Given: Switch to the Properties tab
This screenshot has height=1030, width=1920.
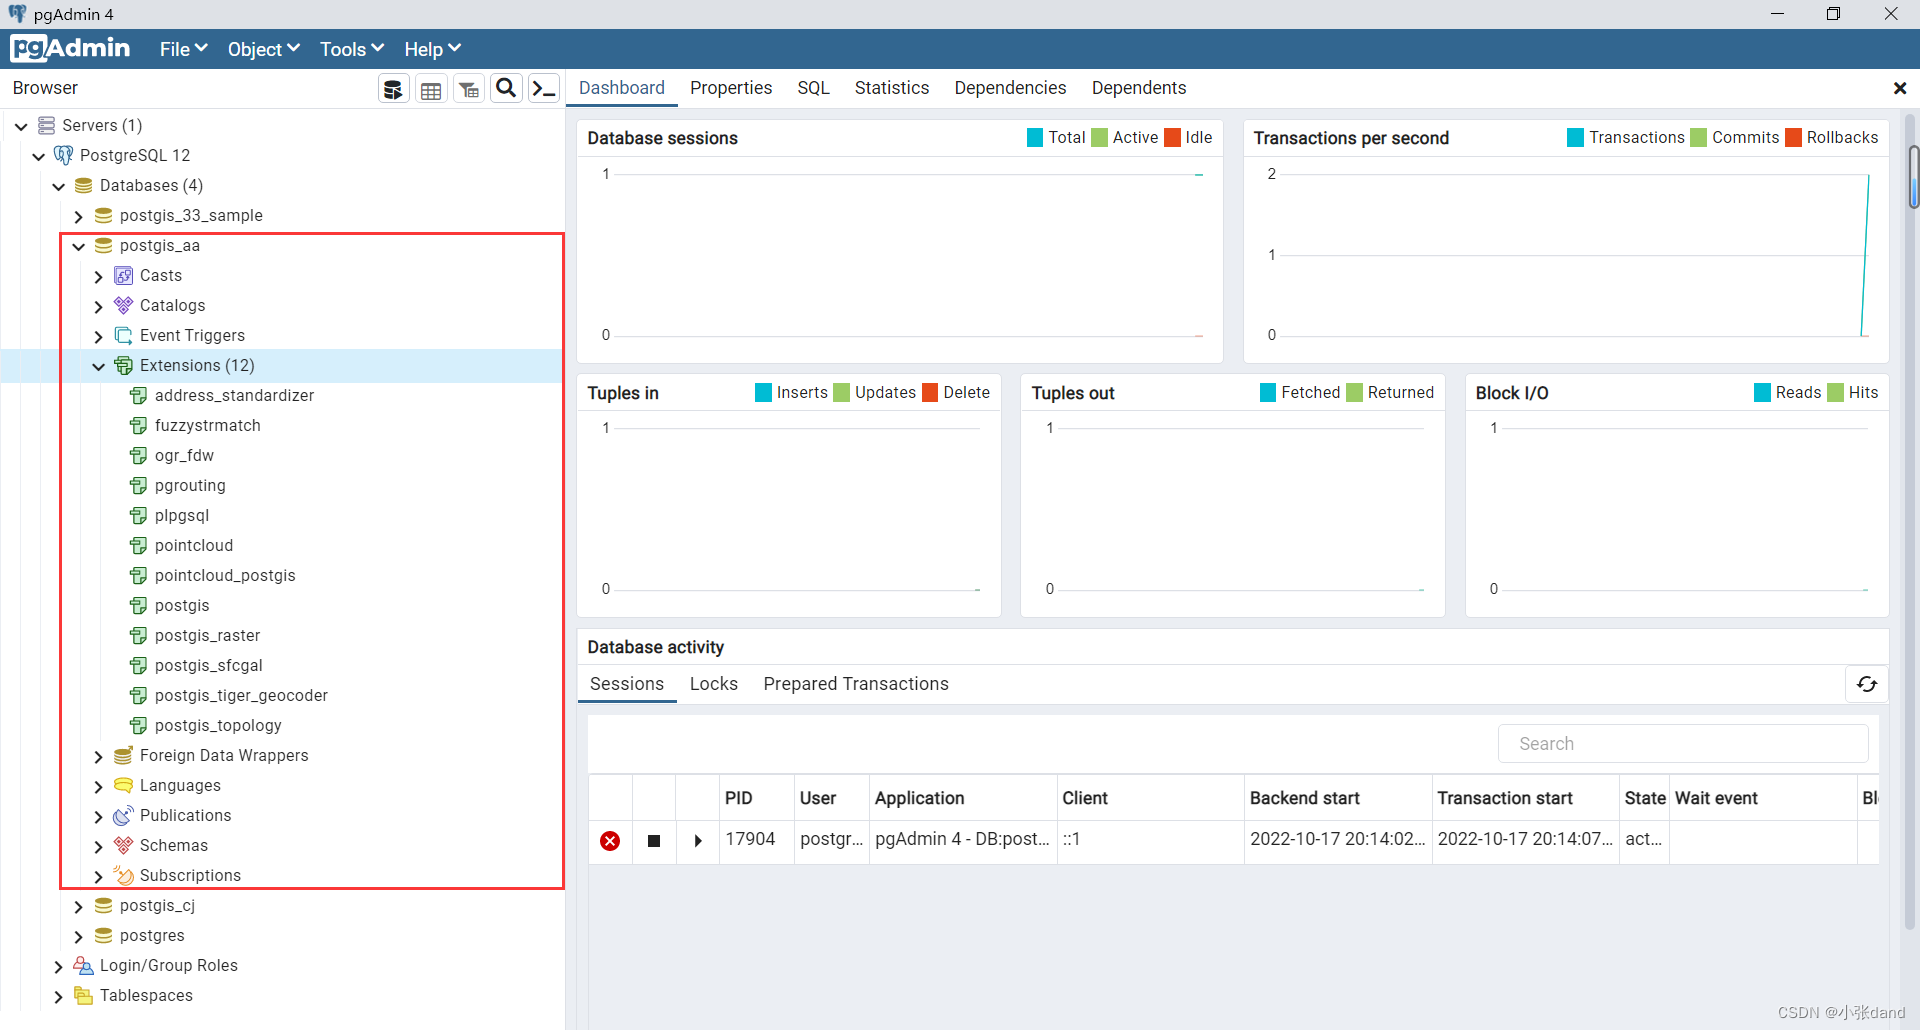Looking at the screenshot, I should (x=731, y=88).
